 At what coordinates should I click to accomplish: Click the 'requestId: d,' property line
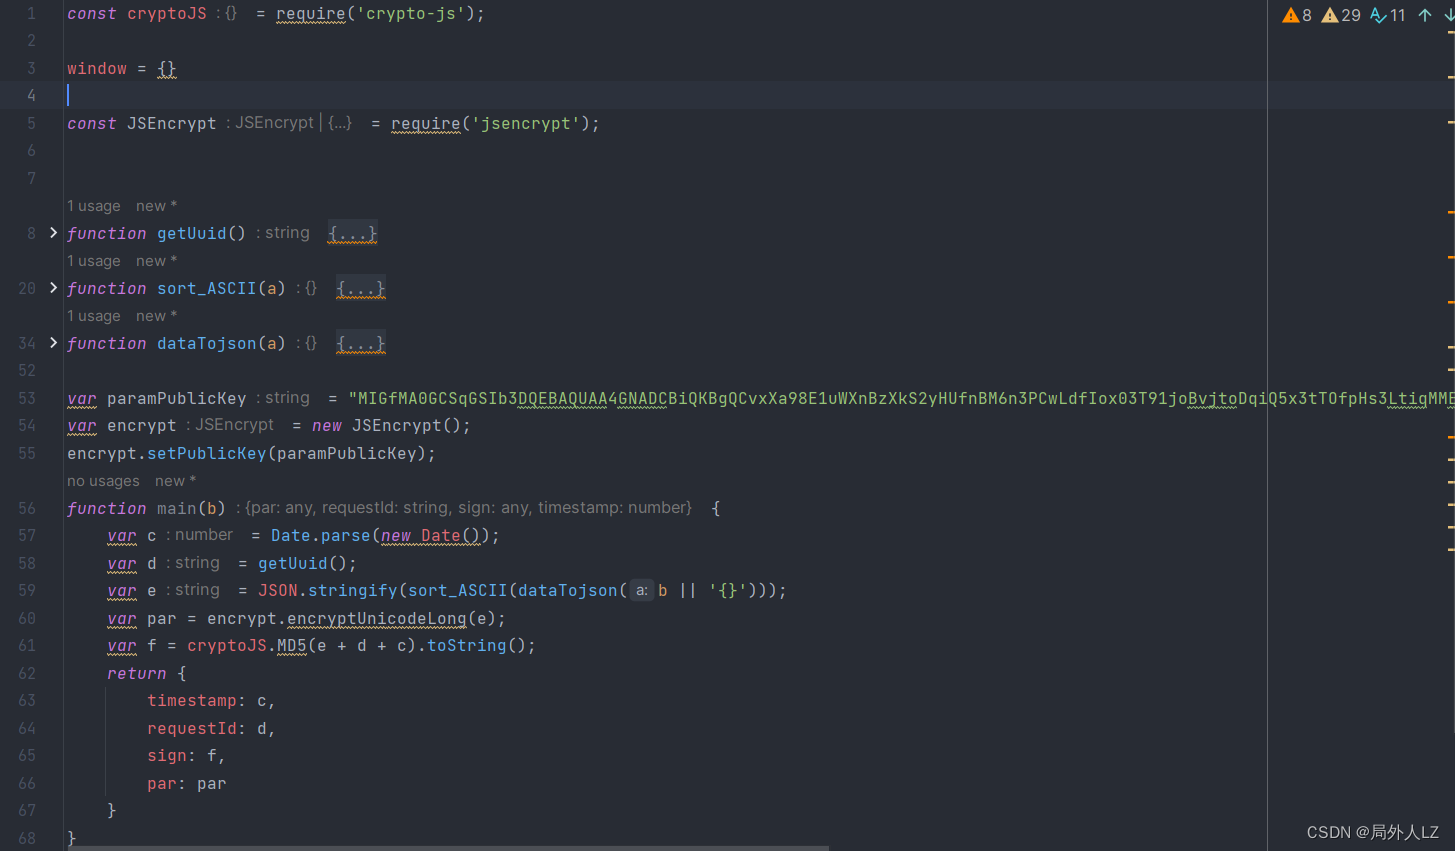pyautogui.click(x=211, y=729)
